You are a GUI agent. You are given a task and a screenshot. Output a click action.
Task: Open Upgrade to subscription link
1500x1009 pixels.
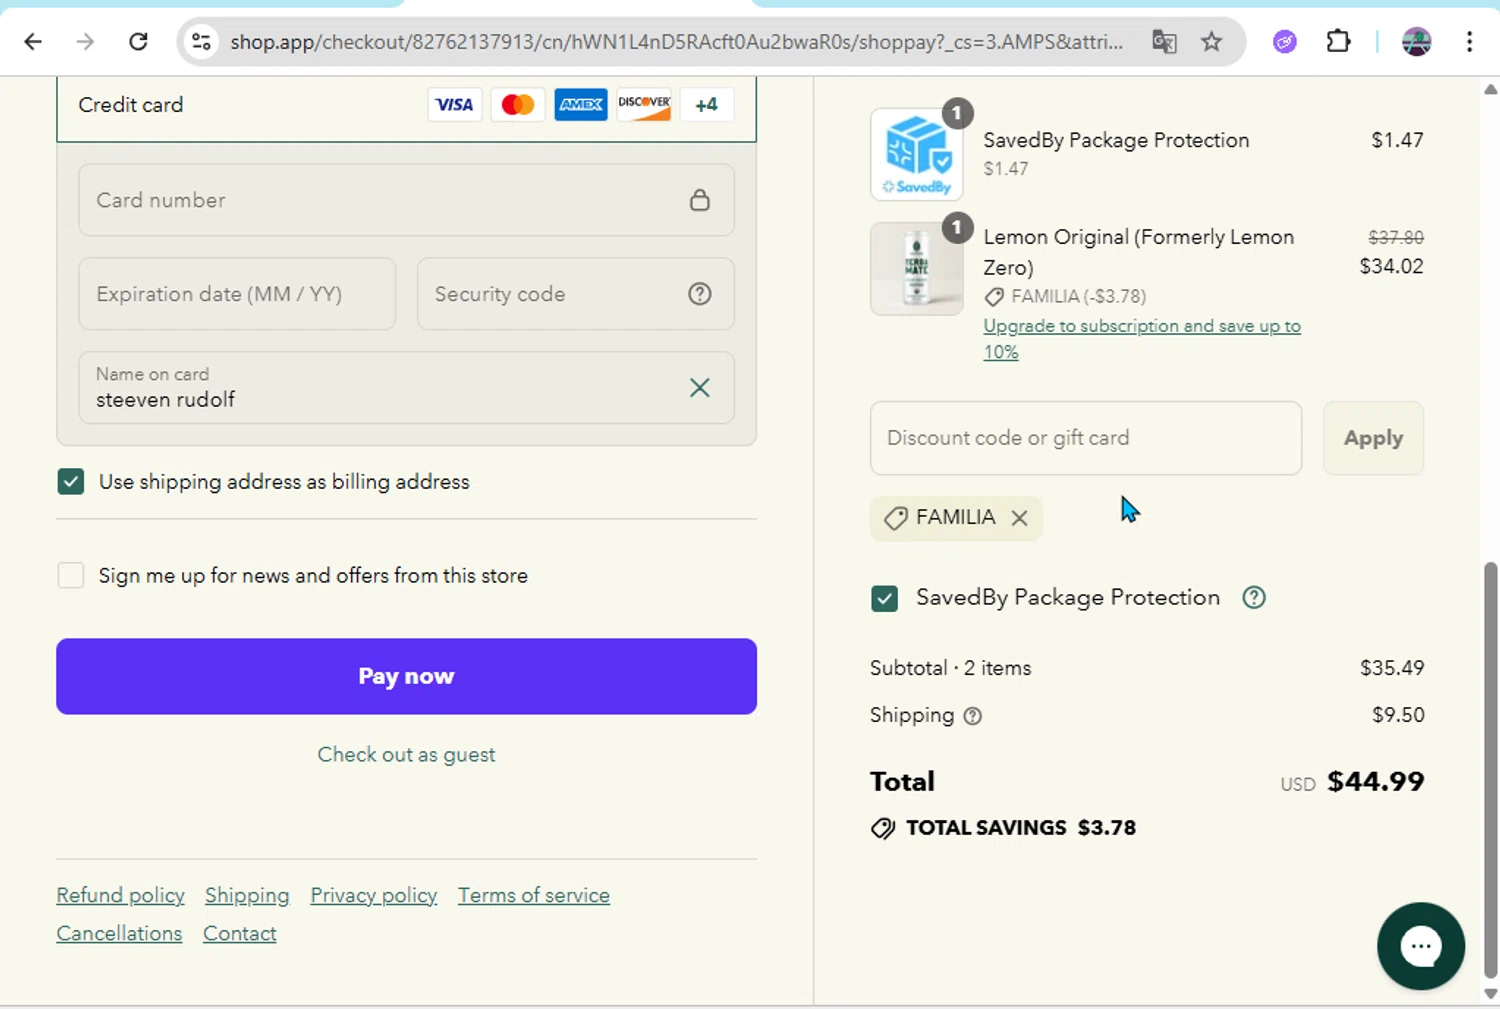click(x=1142, y=339)
